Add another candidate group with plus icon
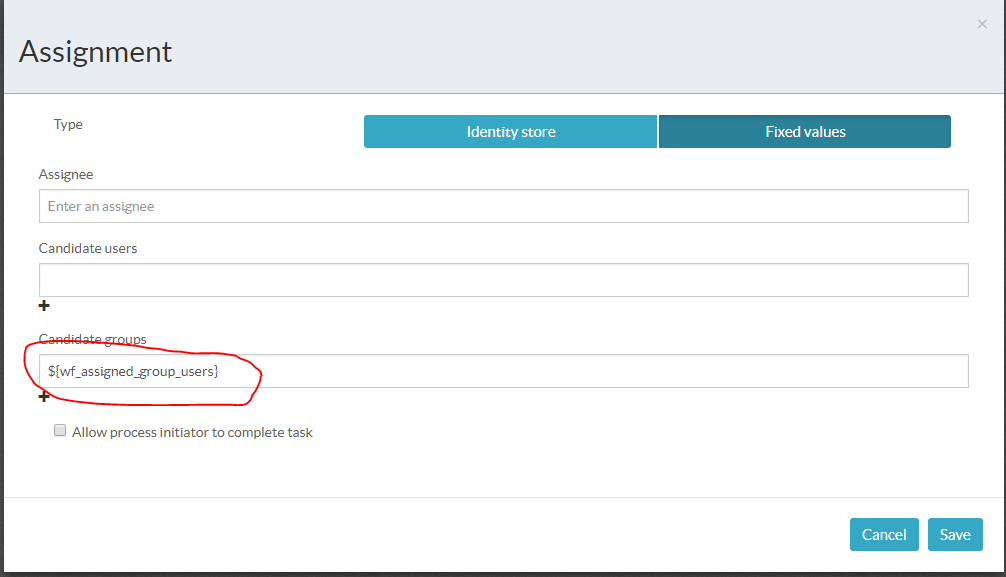The image size is (1006, 577). [x=44, y=397]
